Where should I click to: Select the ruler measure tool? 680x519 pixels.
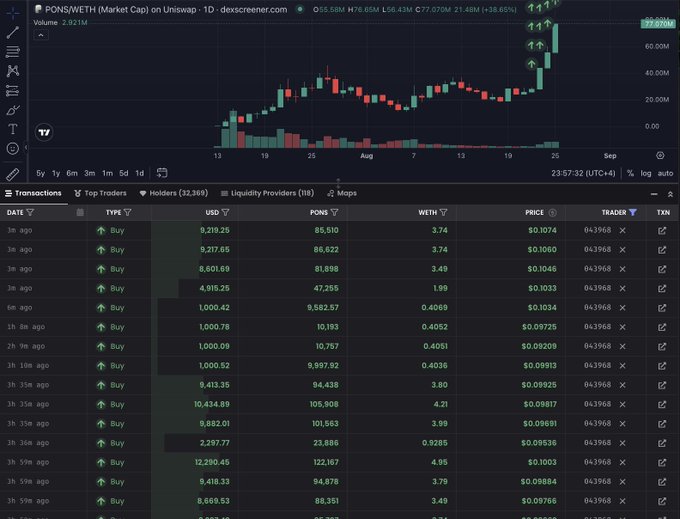coord(13,174)
